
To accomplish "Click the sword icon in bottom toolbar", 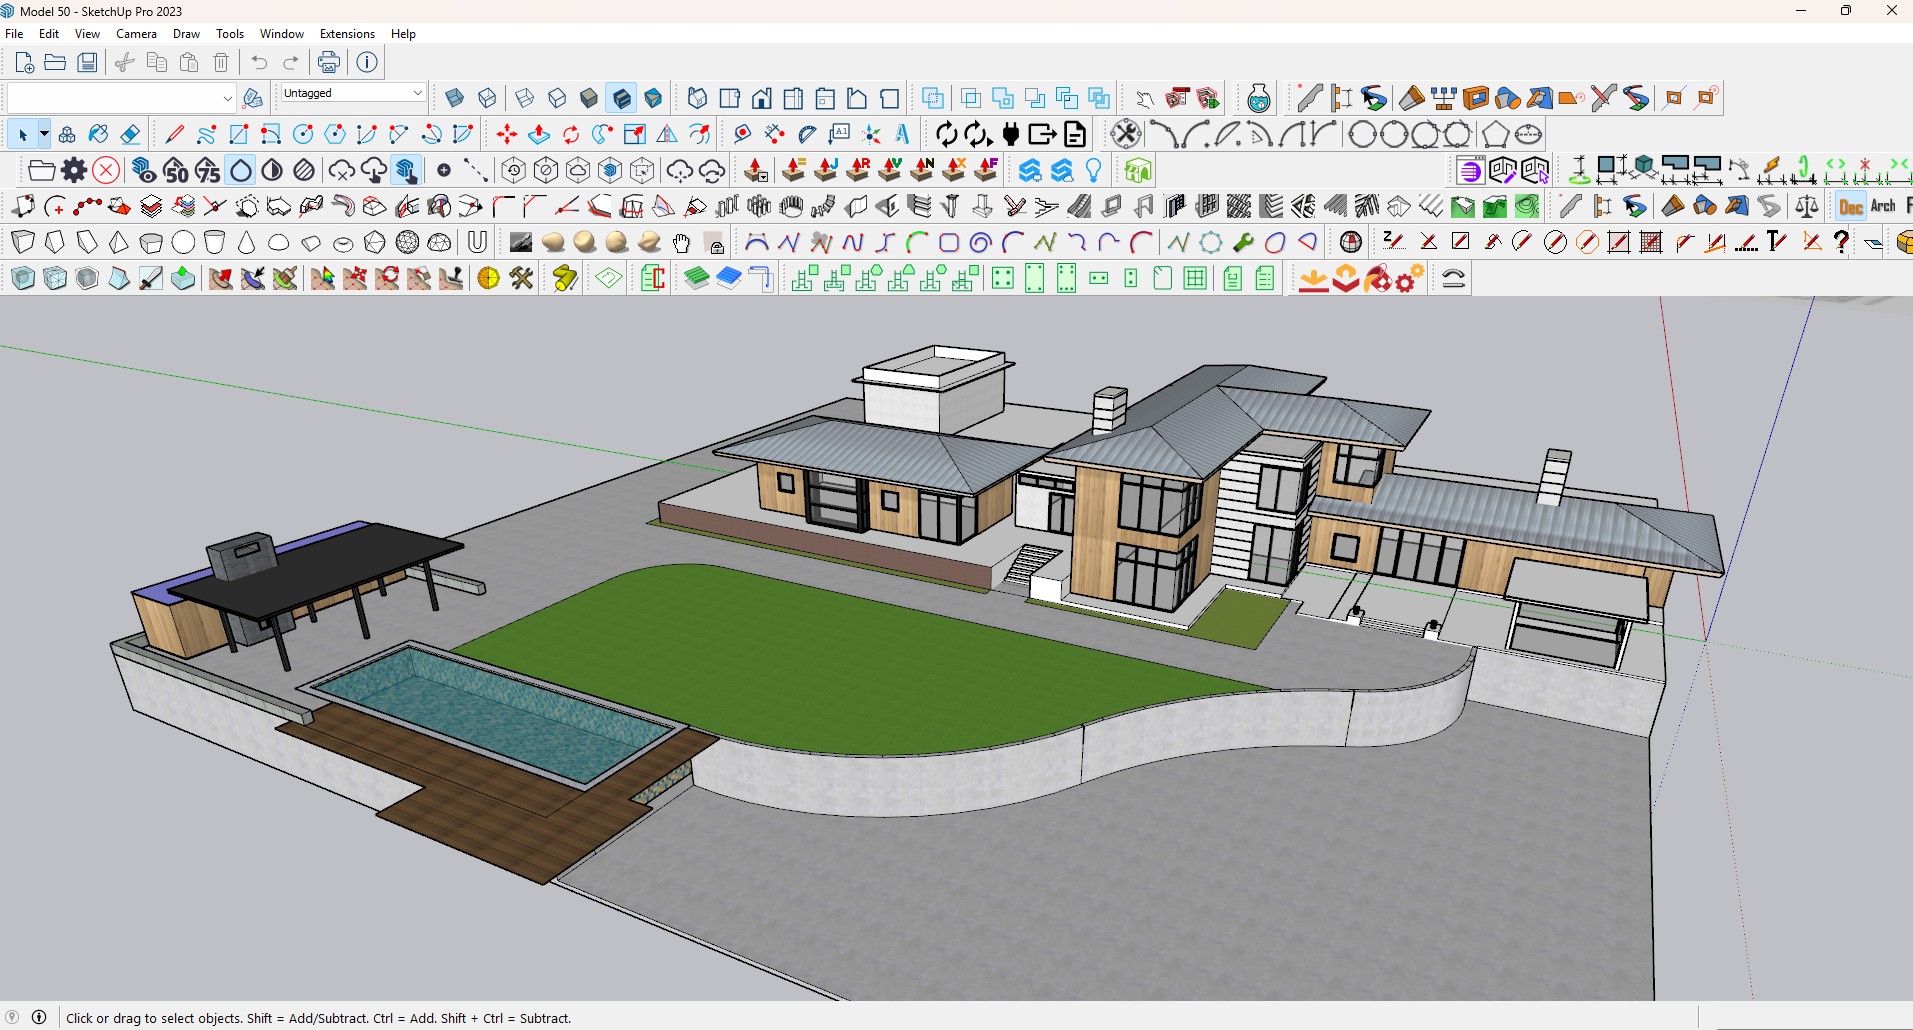I will [151, 278].
